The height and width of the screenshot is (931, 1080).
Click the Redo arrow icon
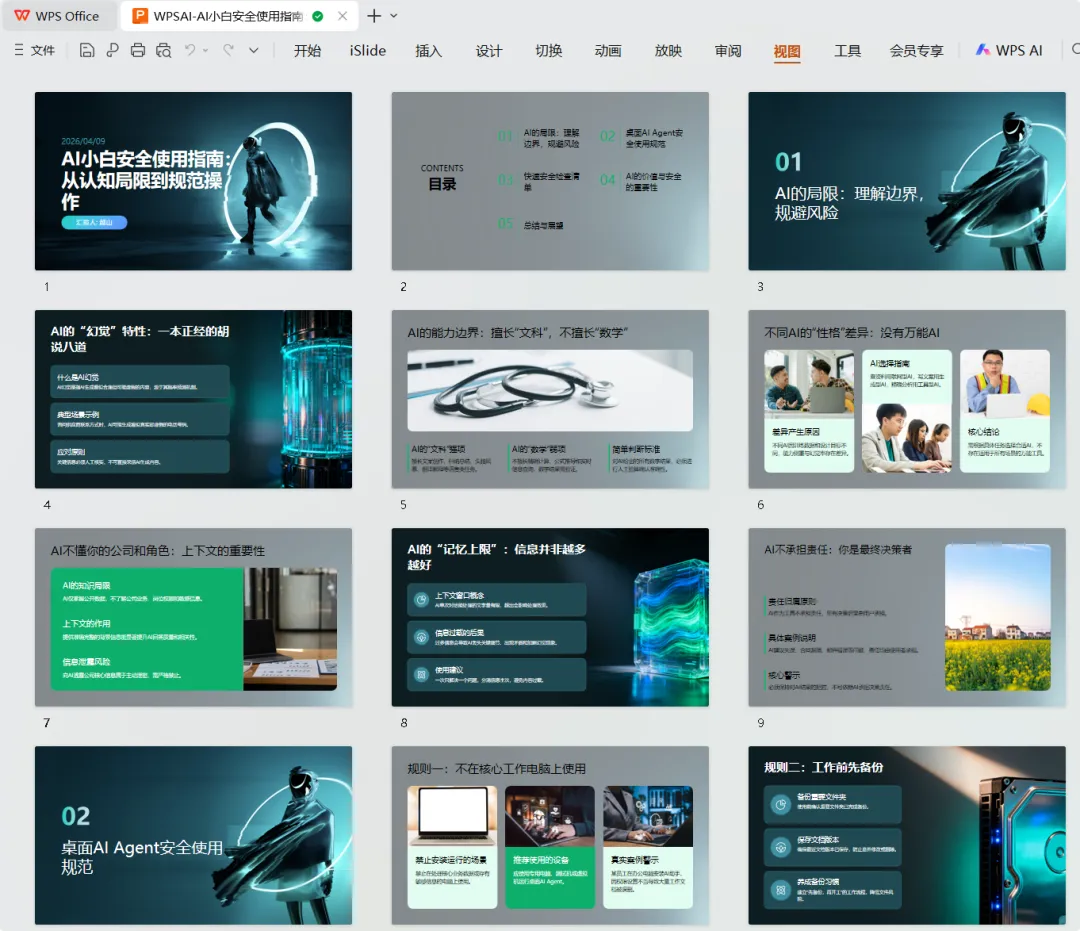point(229,50)
